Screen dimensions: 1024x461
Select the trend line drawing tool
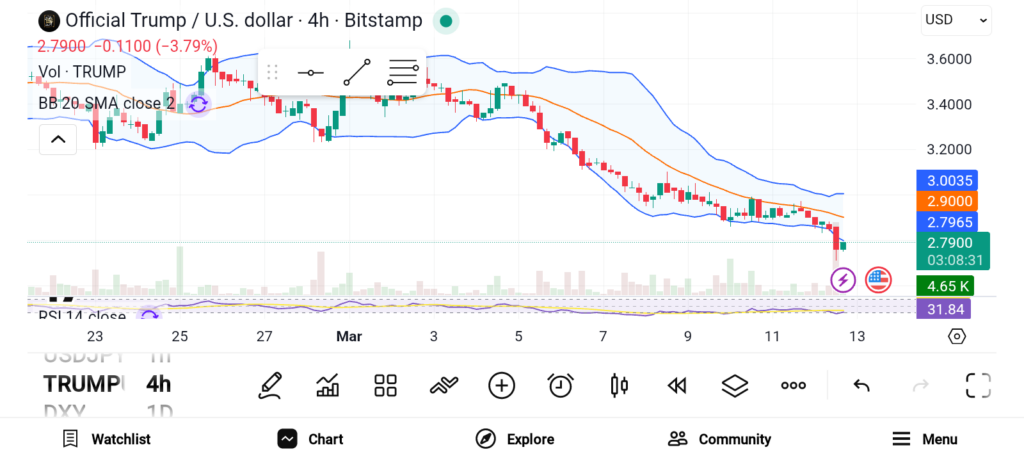click(357, 72)
